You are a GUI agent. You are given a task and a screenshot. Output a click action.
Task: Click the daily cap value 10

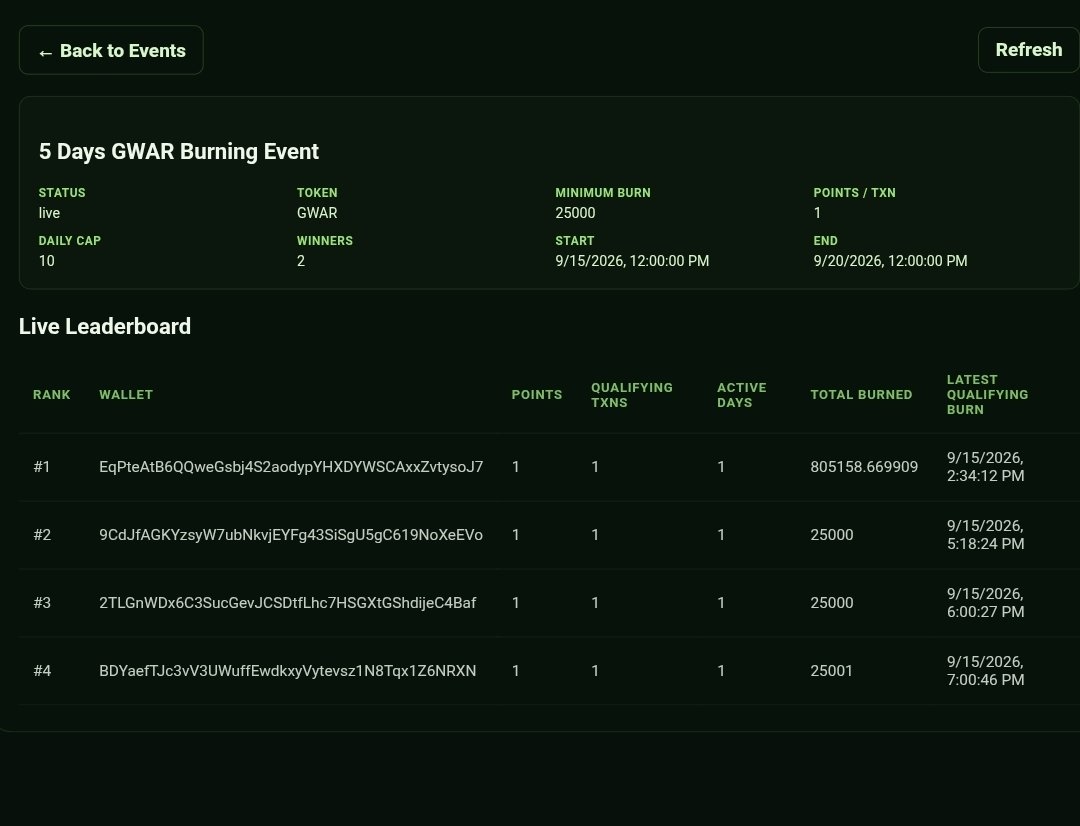[x=46, y=261]
